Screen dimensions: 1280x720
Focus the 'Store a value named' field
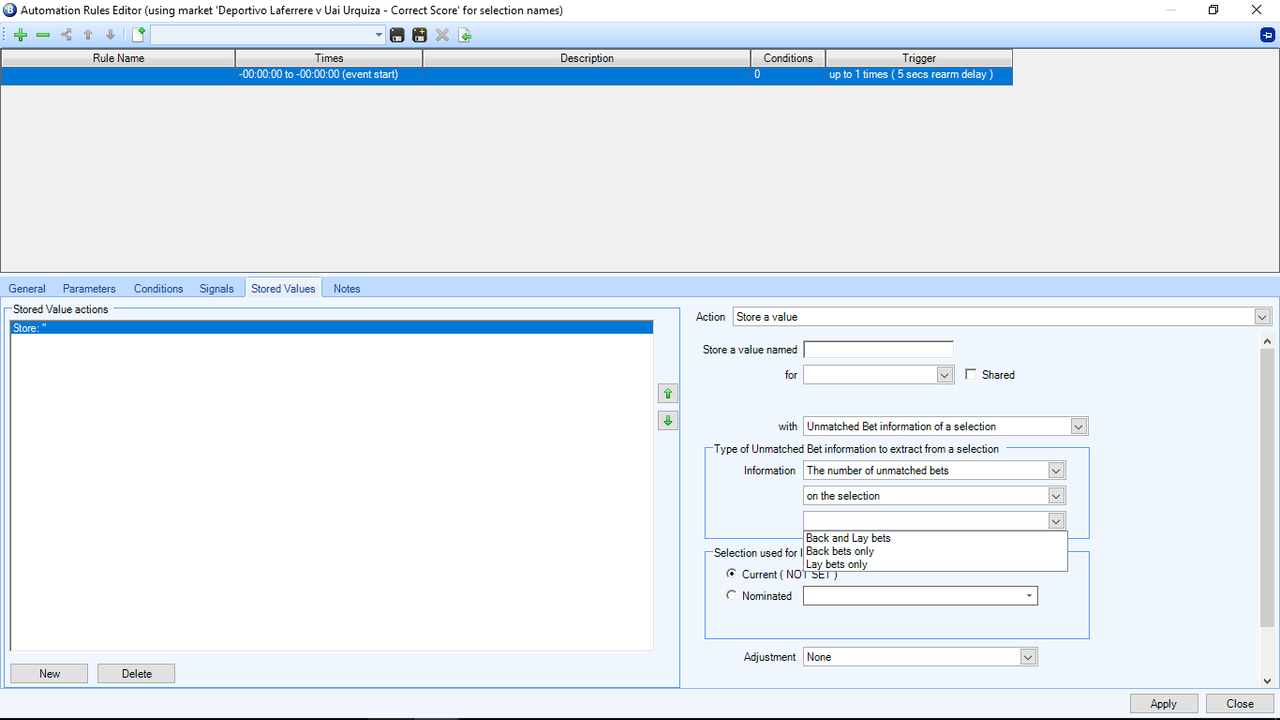coord(878,349)
